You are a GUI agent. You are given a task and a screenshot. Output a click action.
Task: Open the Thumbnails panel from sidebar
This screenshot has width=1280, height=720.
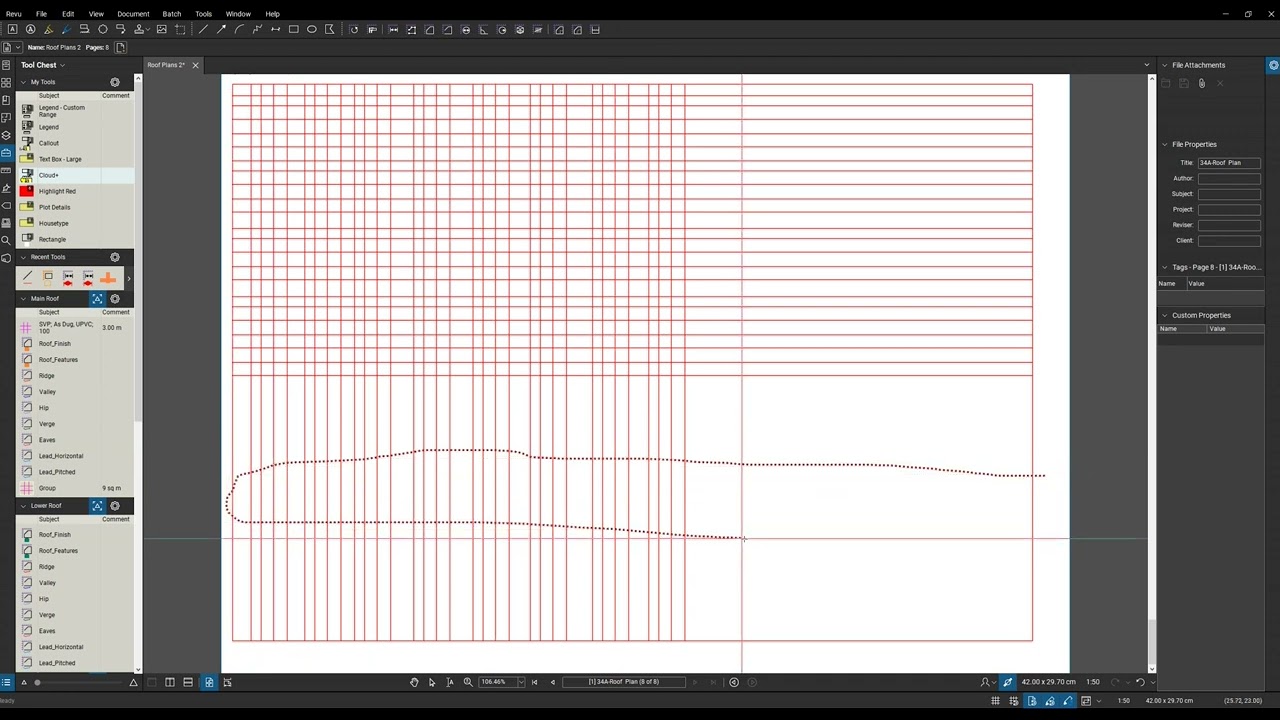(x=6, y=82)
